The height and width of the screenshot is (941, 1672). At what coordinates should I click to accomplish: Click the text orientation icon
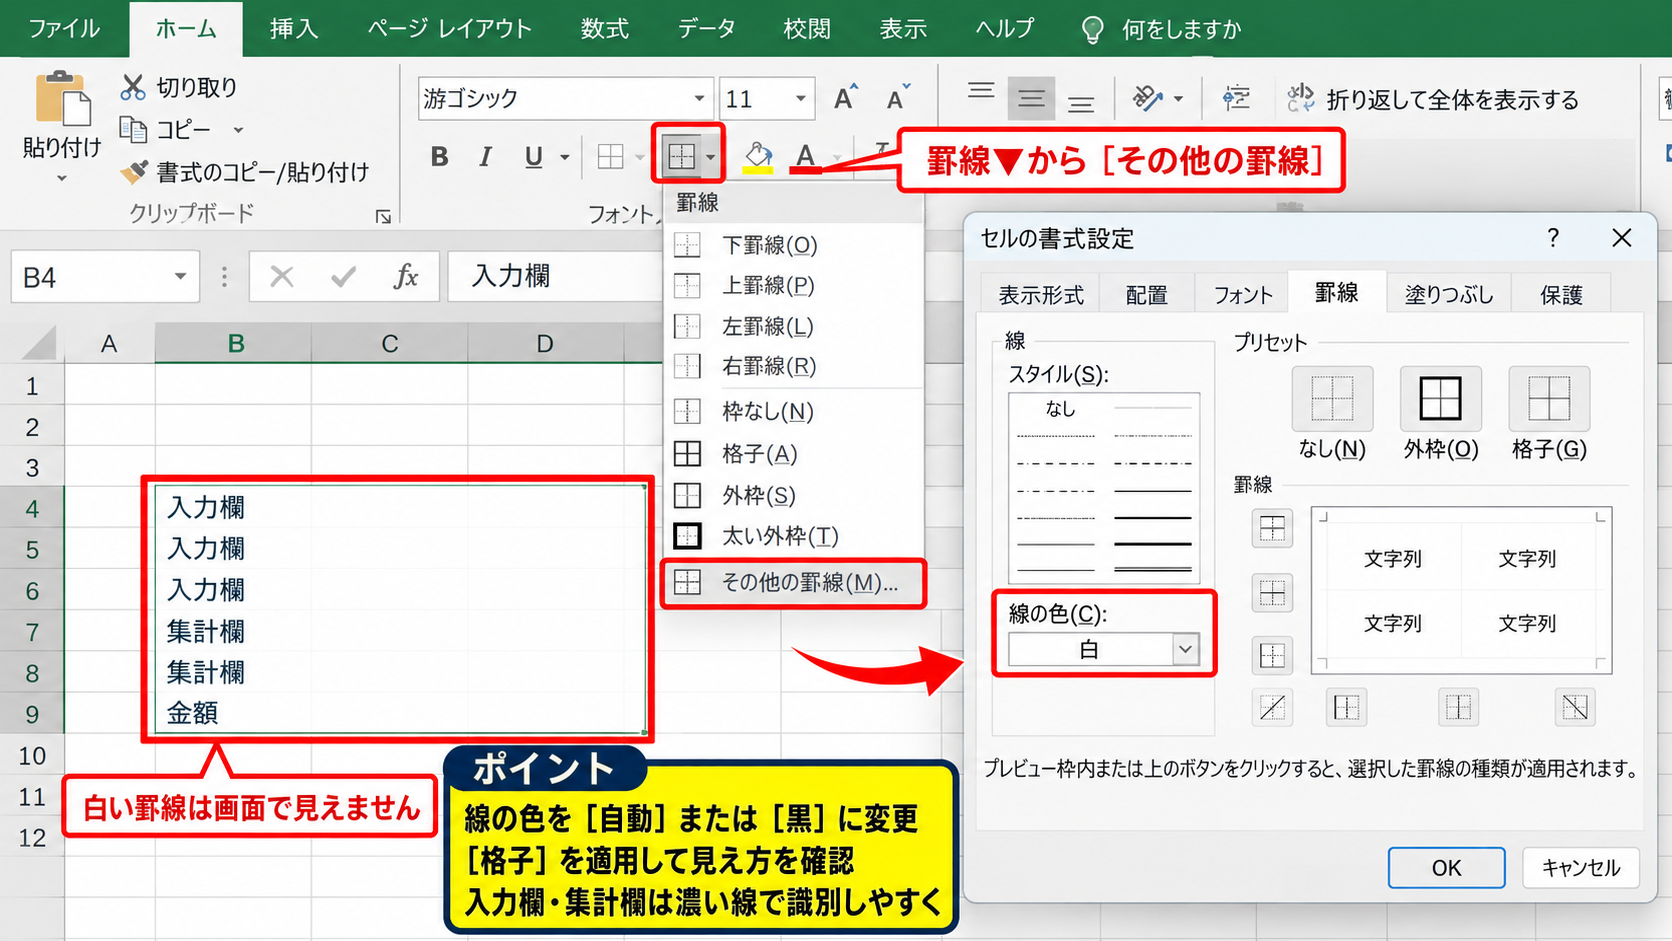[1147, 98]
